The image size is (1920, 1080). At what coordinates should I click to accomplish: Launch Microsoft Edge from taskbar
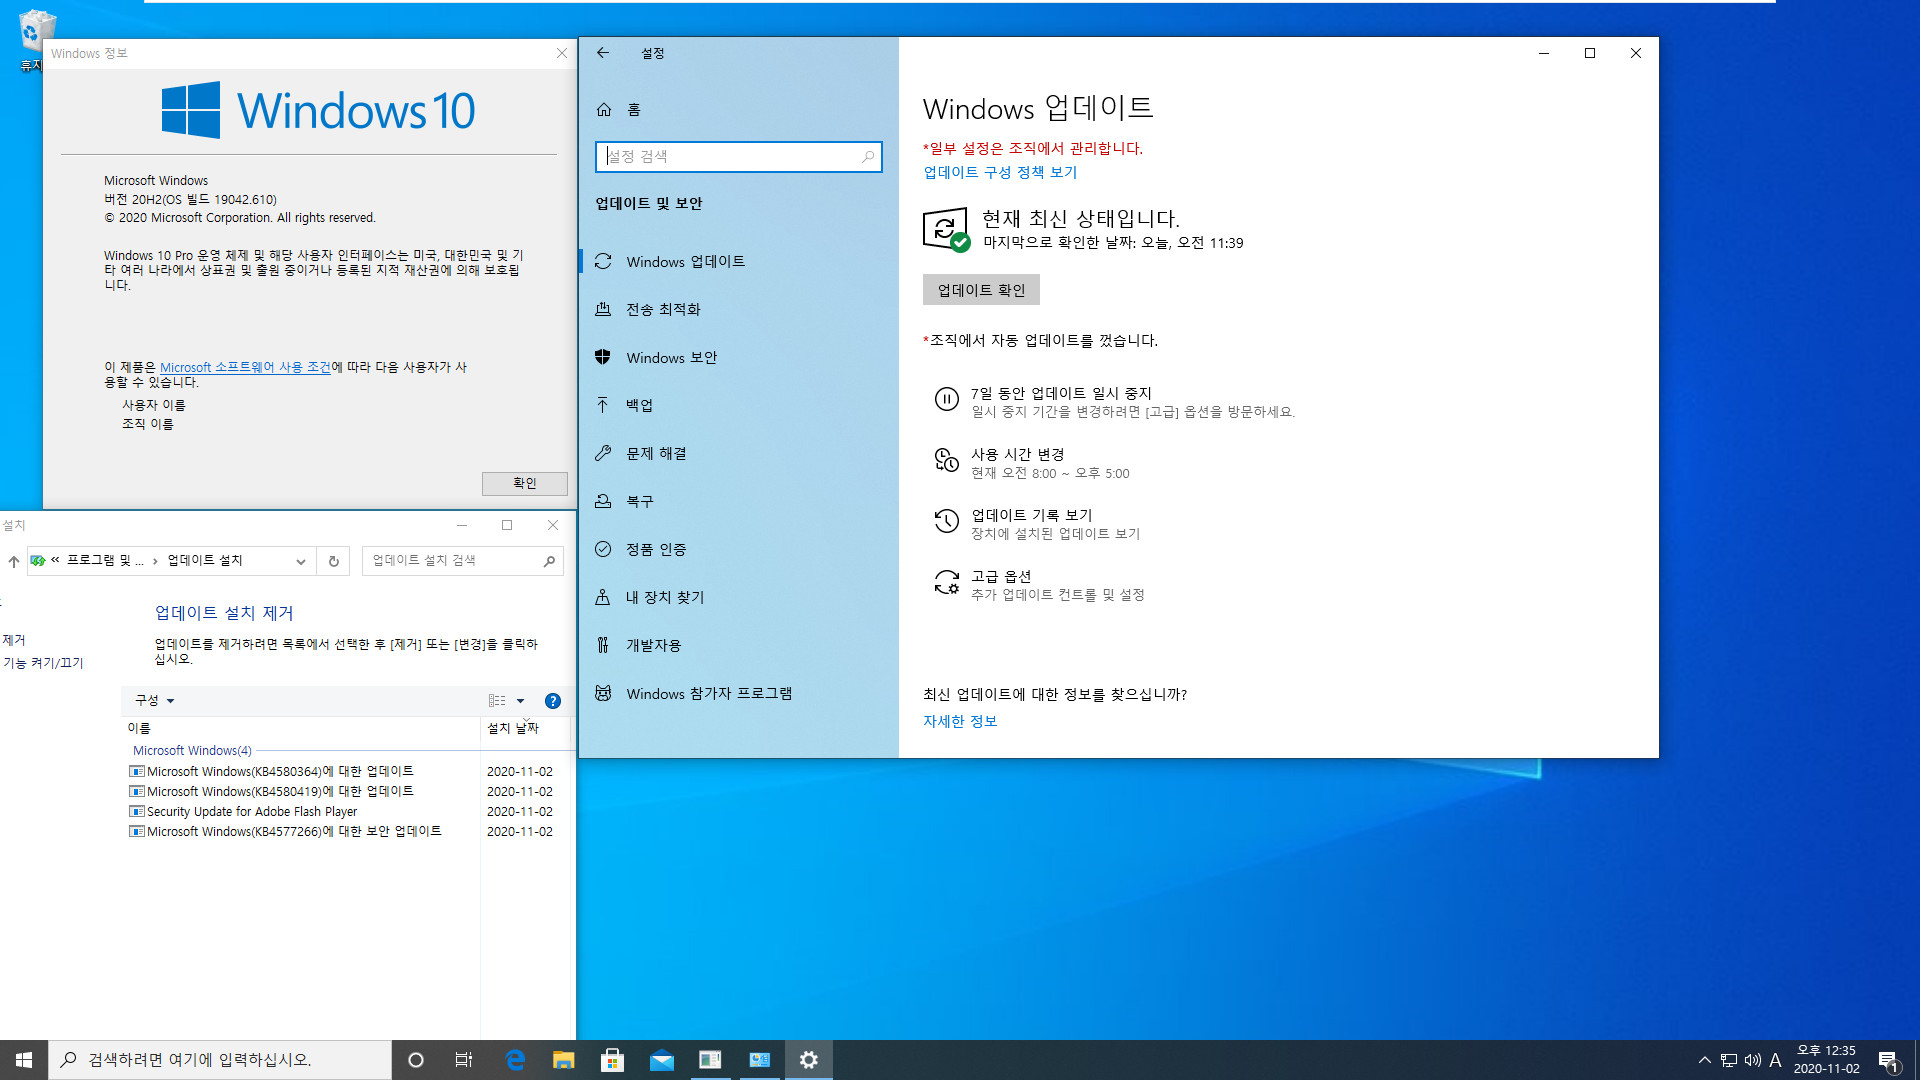[515, 1060]
